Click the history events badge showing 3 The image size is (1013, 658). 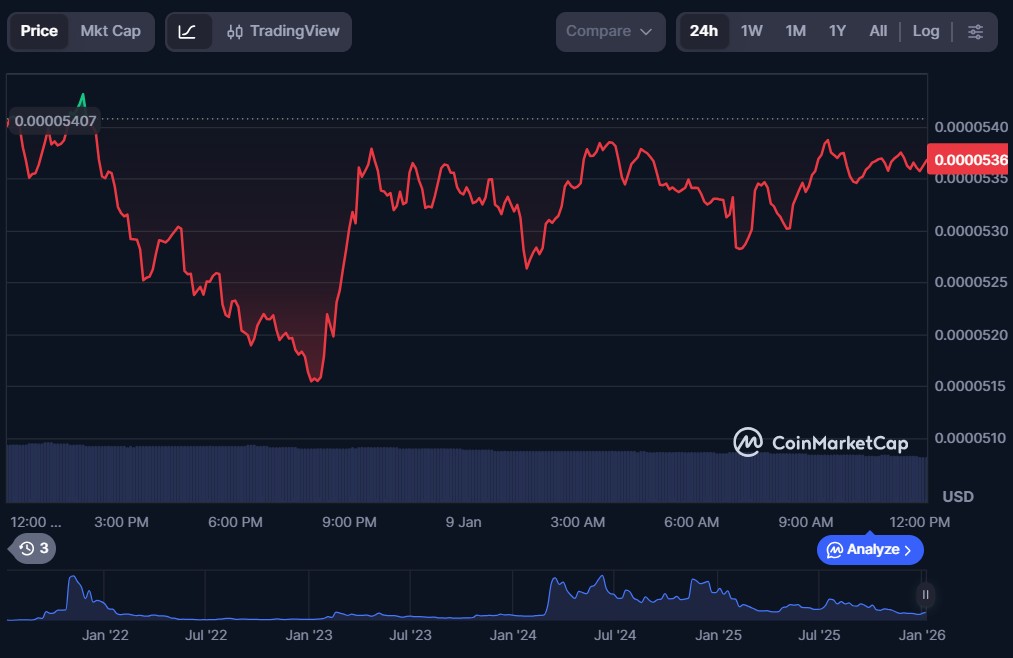tap(34, 548)
